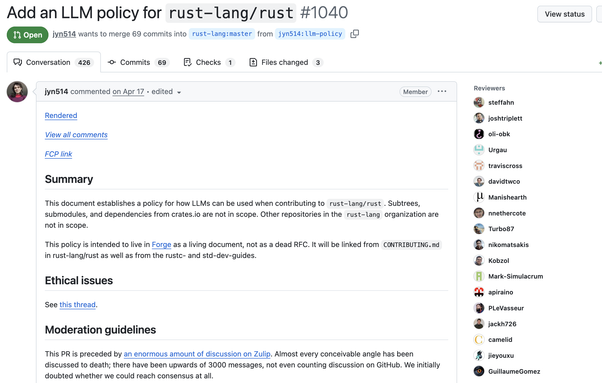Image resolution: width=602 pixels, height=383 pixels.
Task: Click Mark-Simulacrum's reviewer avatar
Action: click(479, 276)
